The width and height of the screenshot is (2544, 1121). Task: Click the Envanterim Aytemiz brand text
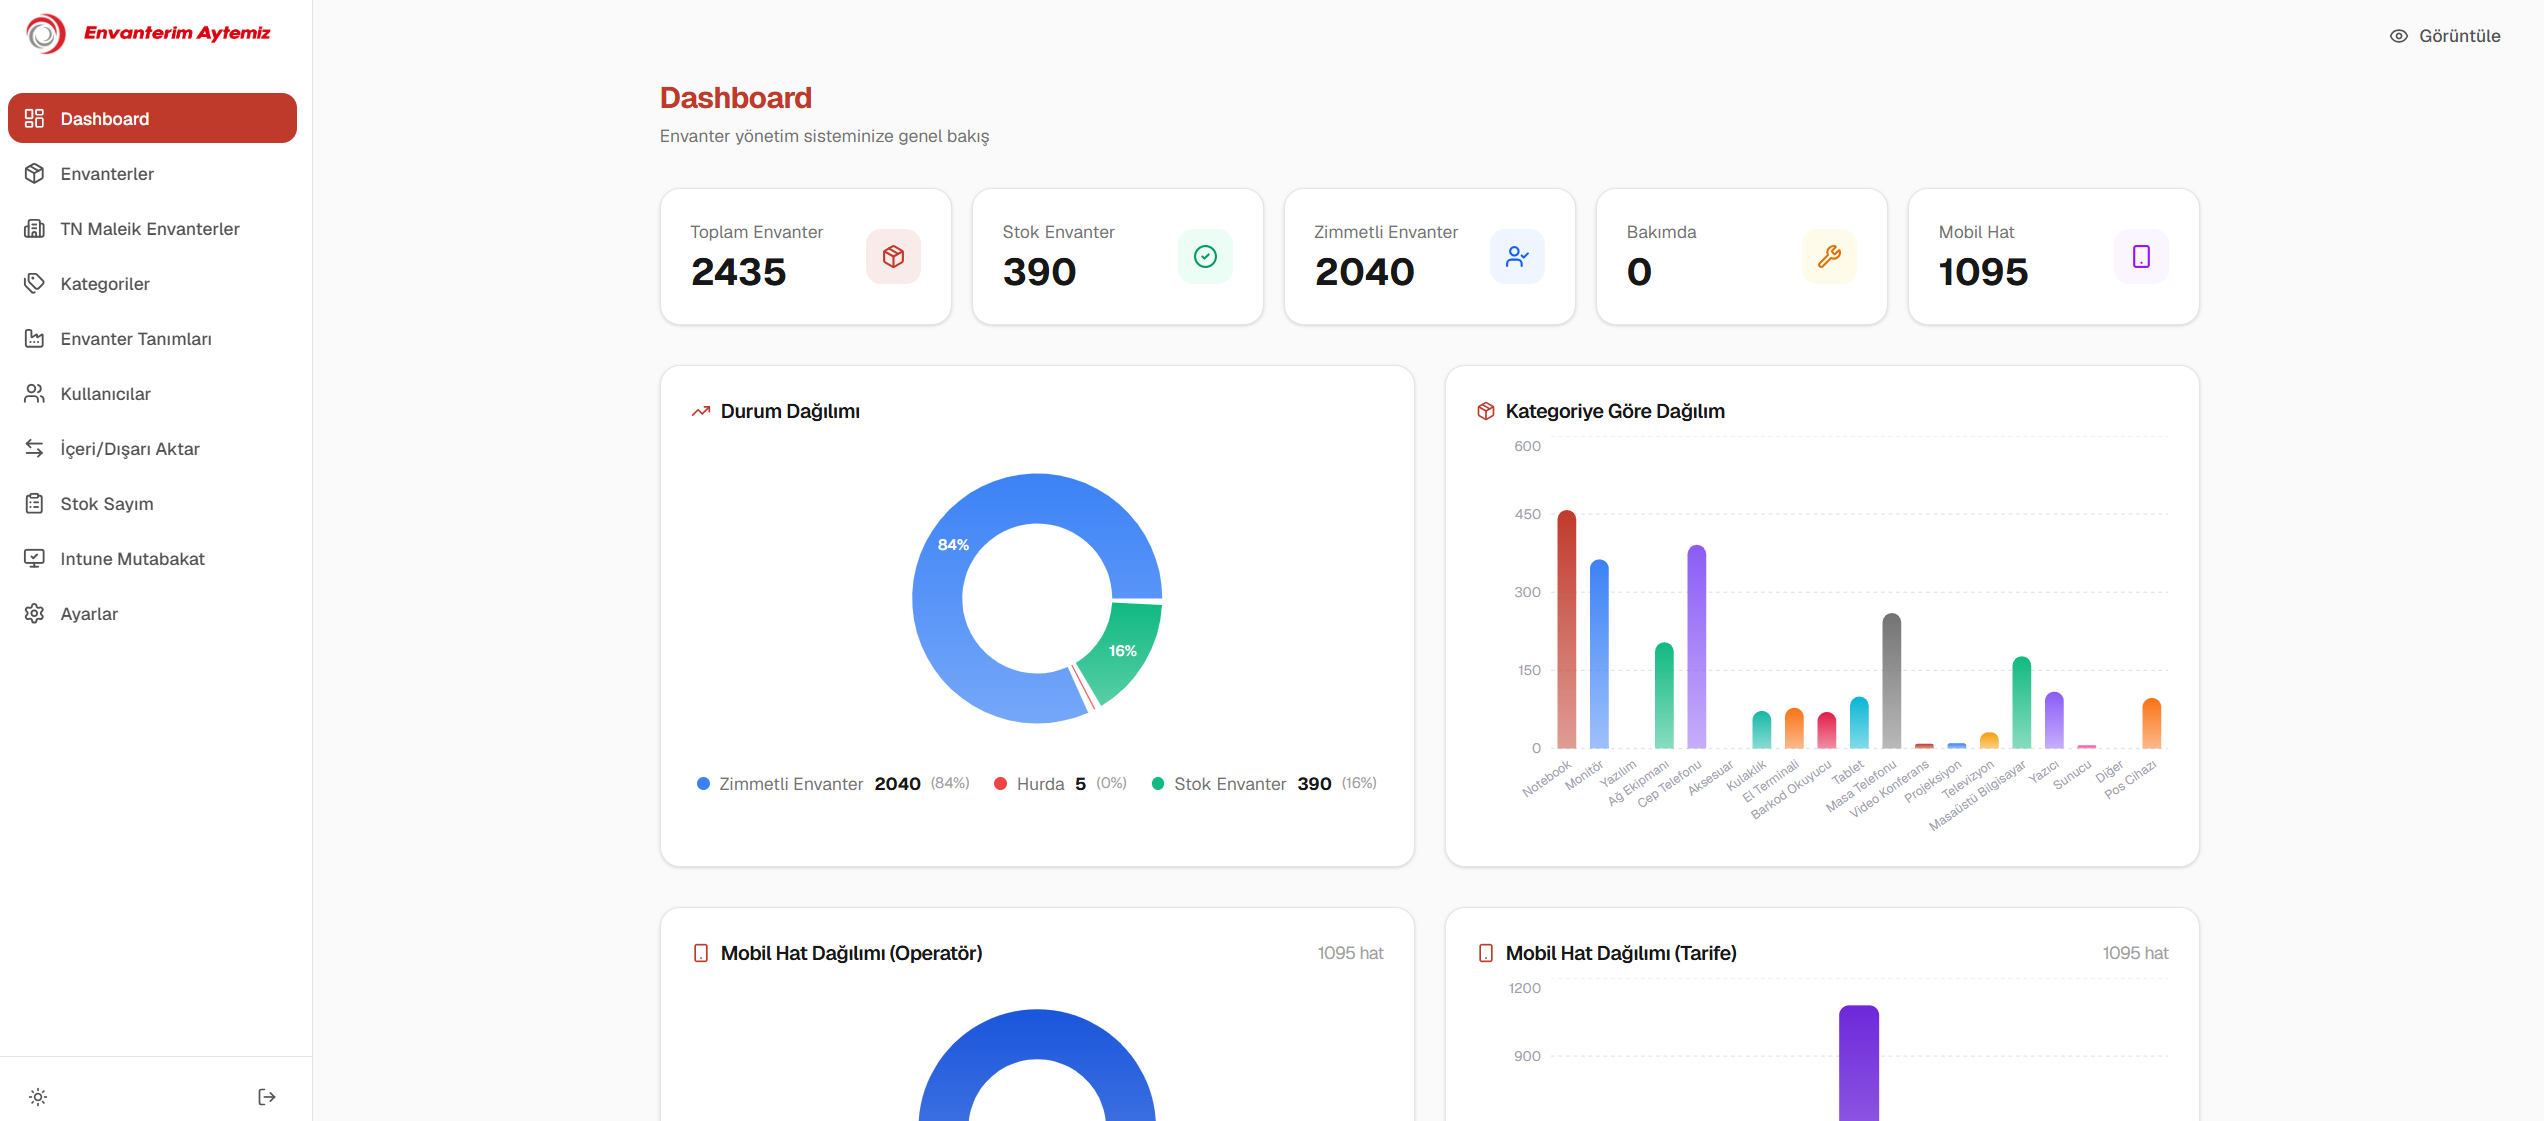click(177, 33)
